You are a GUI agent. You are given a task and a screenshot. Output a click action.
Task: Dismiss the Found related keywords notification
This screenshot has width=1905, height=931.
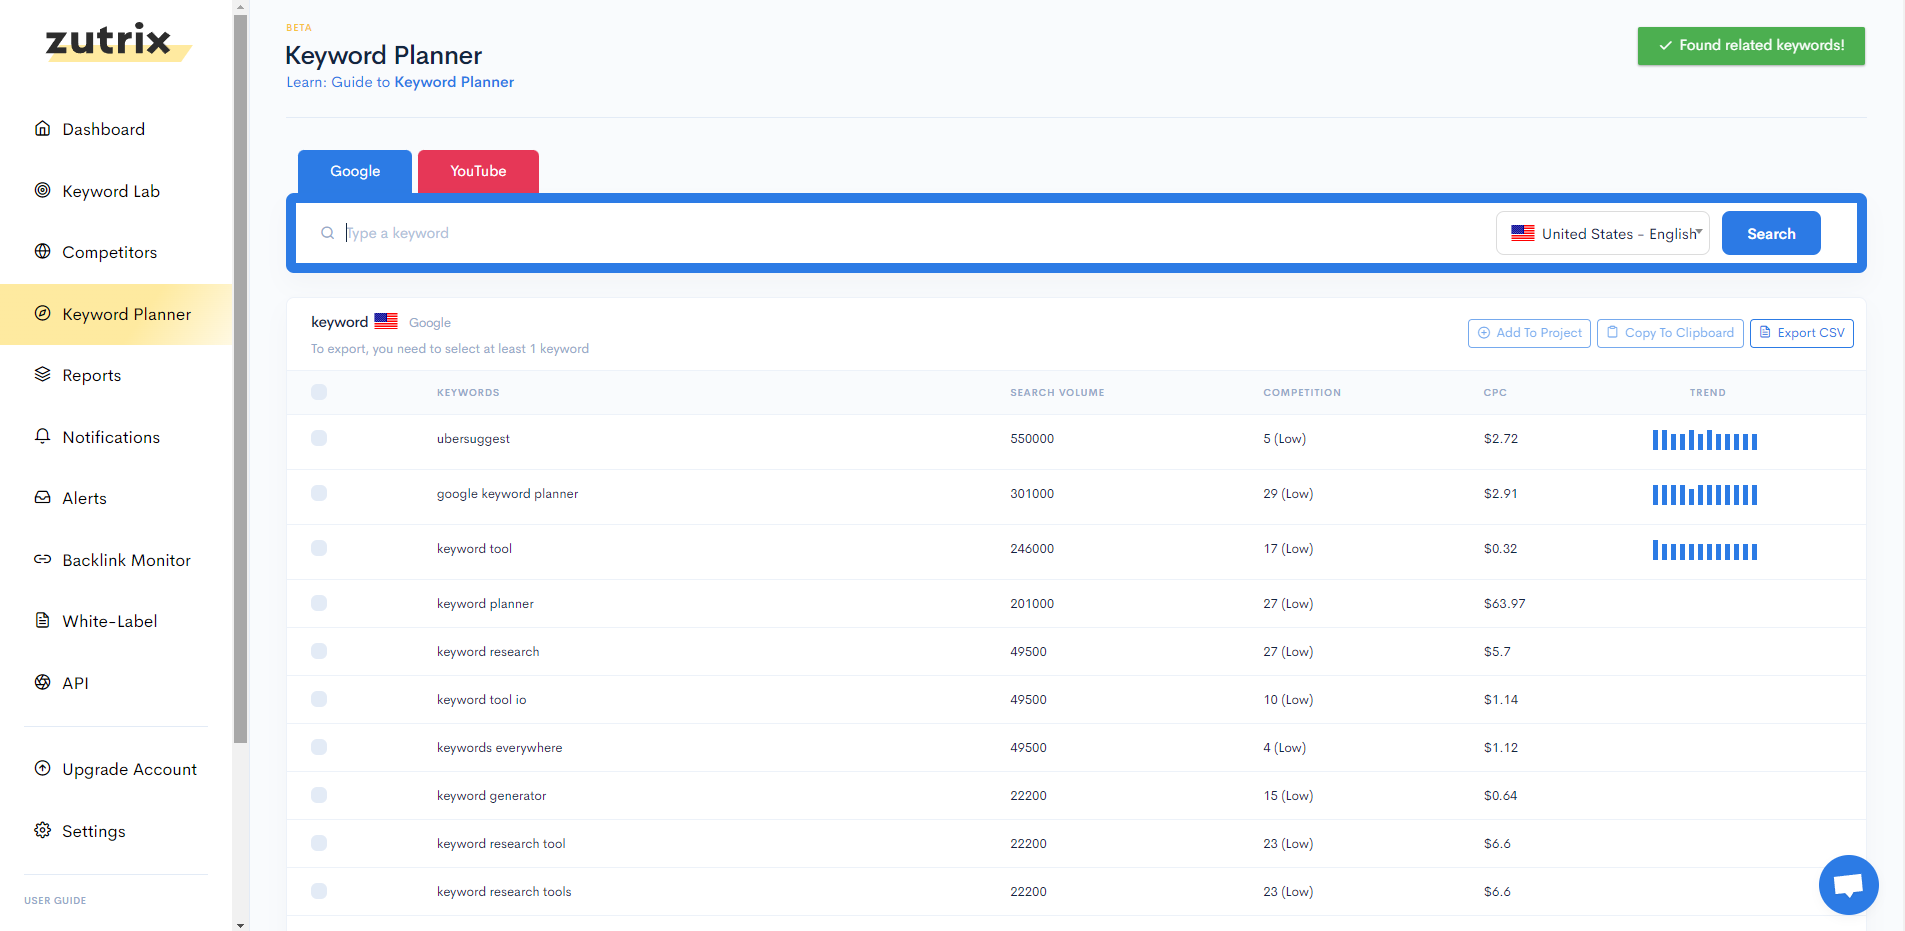(1751, 46)
